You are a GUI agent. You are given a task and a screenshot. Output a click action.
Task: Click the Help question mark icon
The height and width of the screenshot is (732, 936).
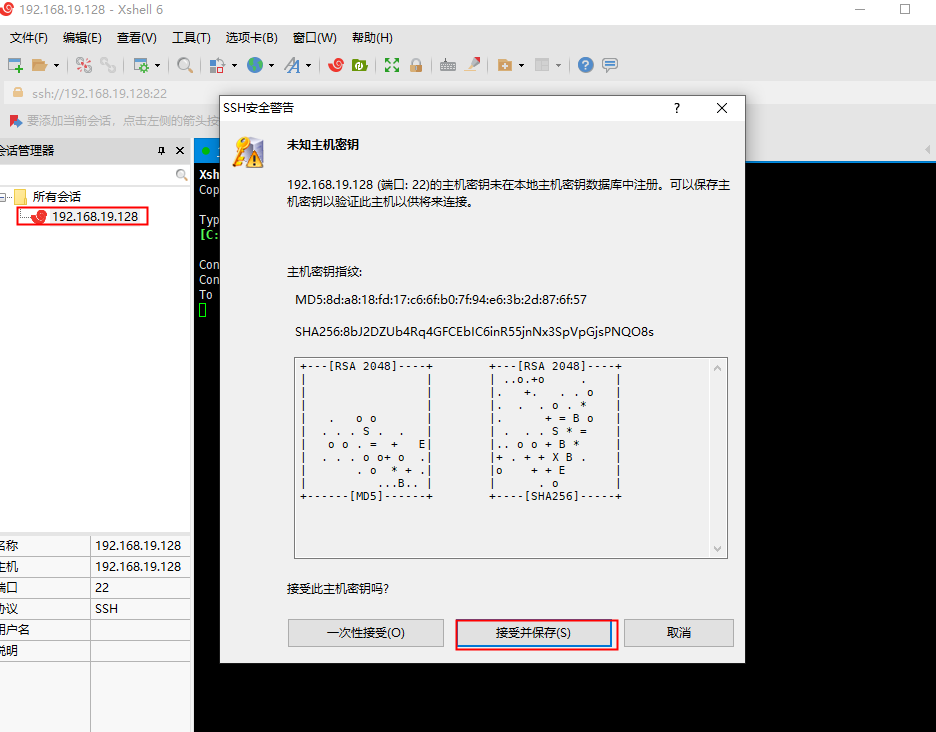coord(586,65)
